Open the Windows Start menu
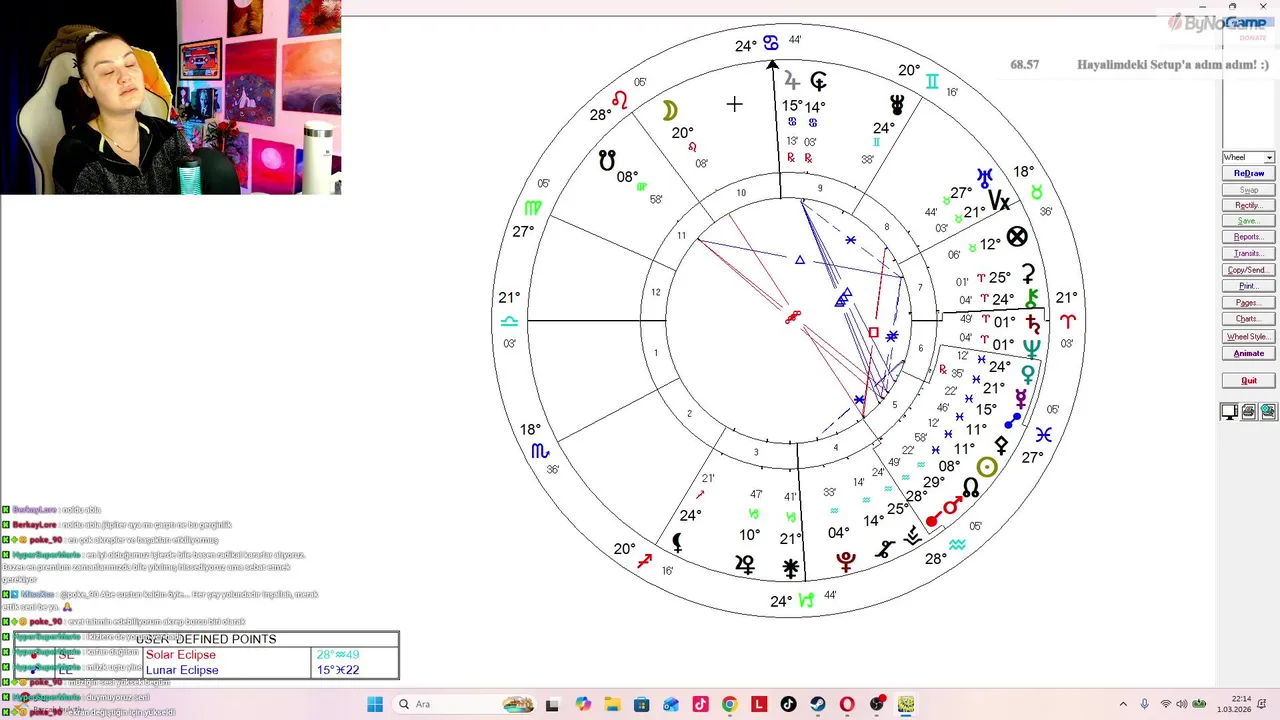The image size is (1280, 720). pos(375,704)
